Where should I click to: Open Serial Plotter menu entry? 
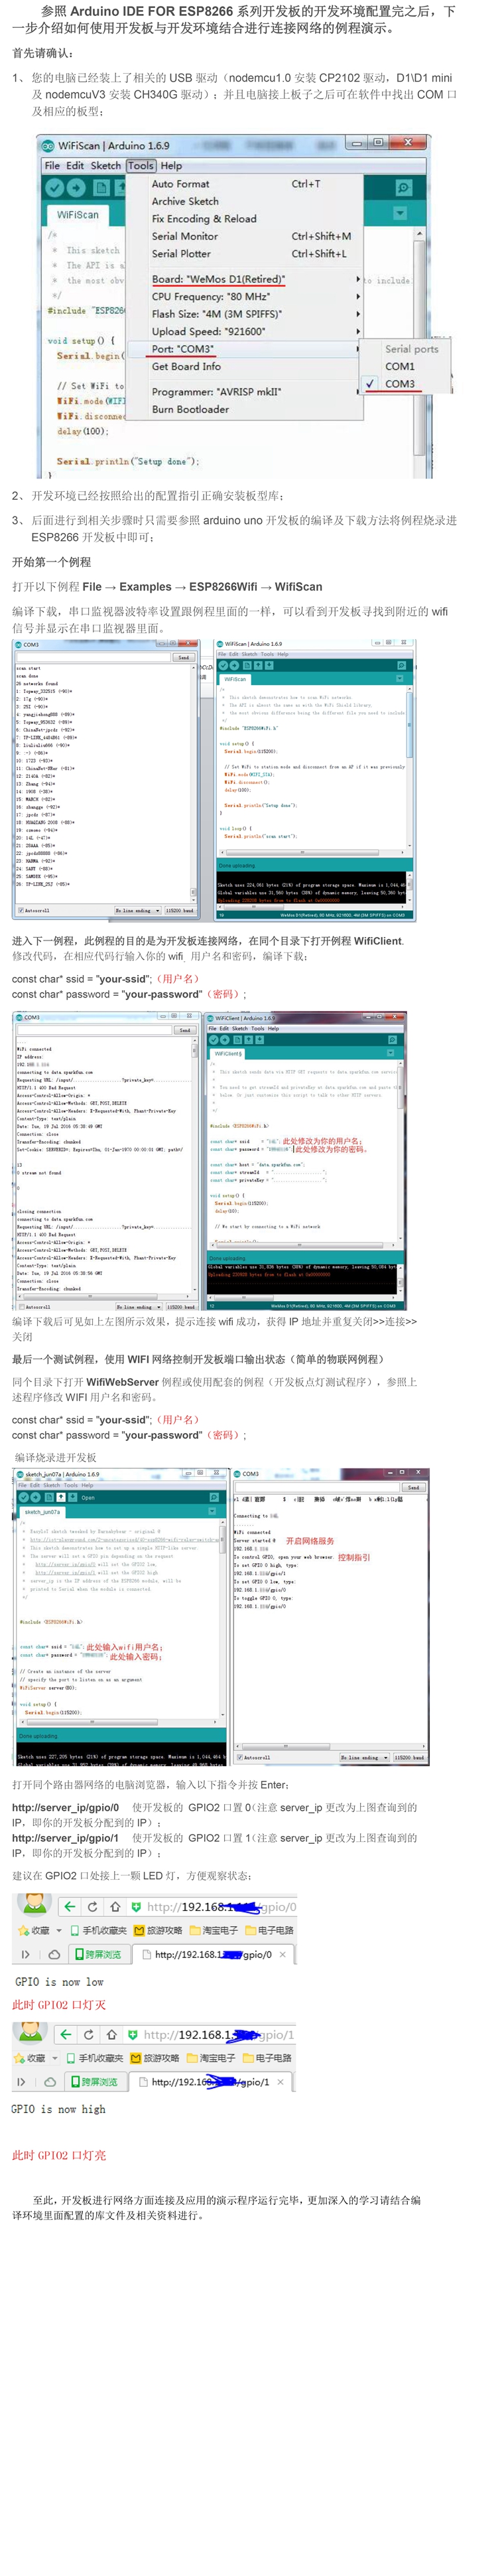click(x=243, y=254)
